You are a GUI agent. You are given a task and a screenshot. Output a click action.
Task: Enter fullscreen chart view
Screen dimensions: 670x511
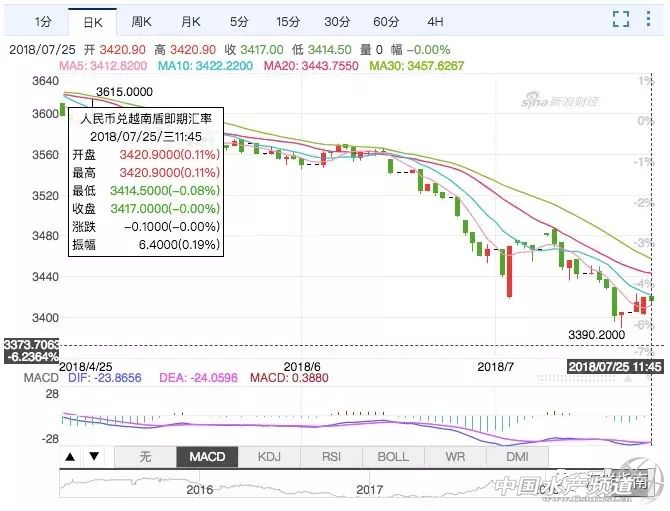620,19
